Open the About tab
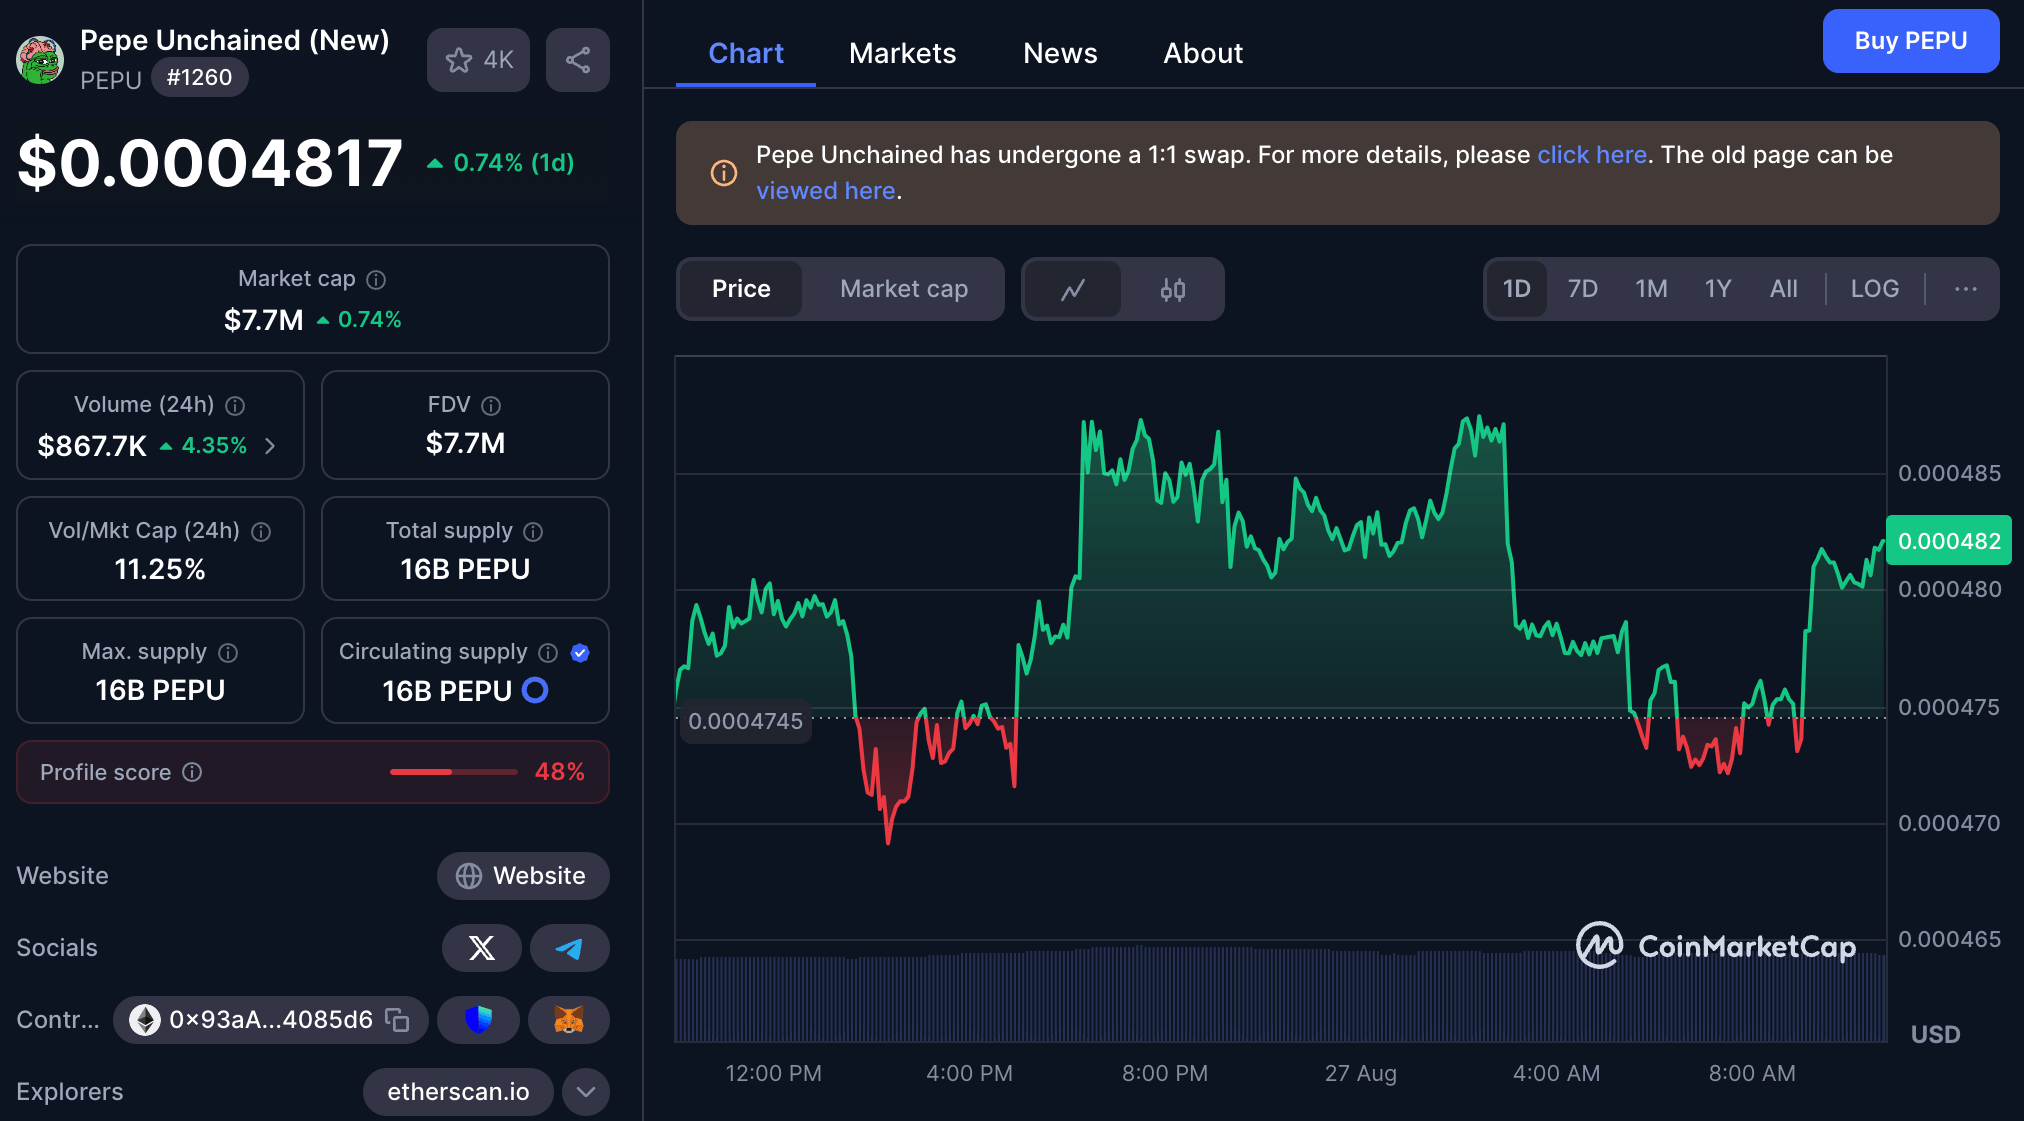This screenshot has height=1121, width=2024. click(x=1203, y=53)
